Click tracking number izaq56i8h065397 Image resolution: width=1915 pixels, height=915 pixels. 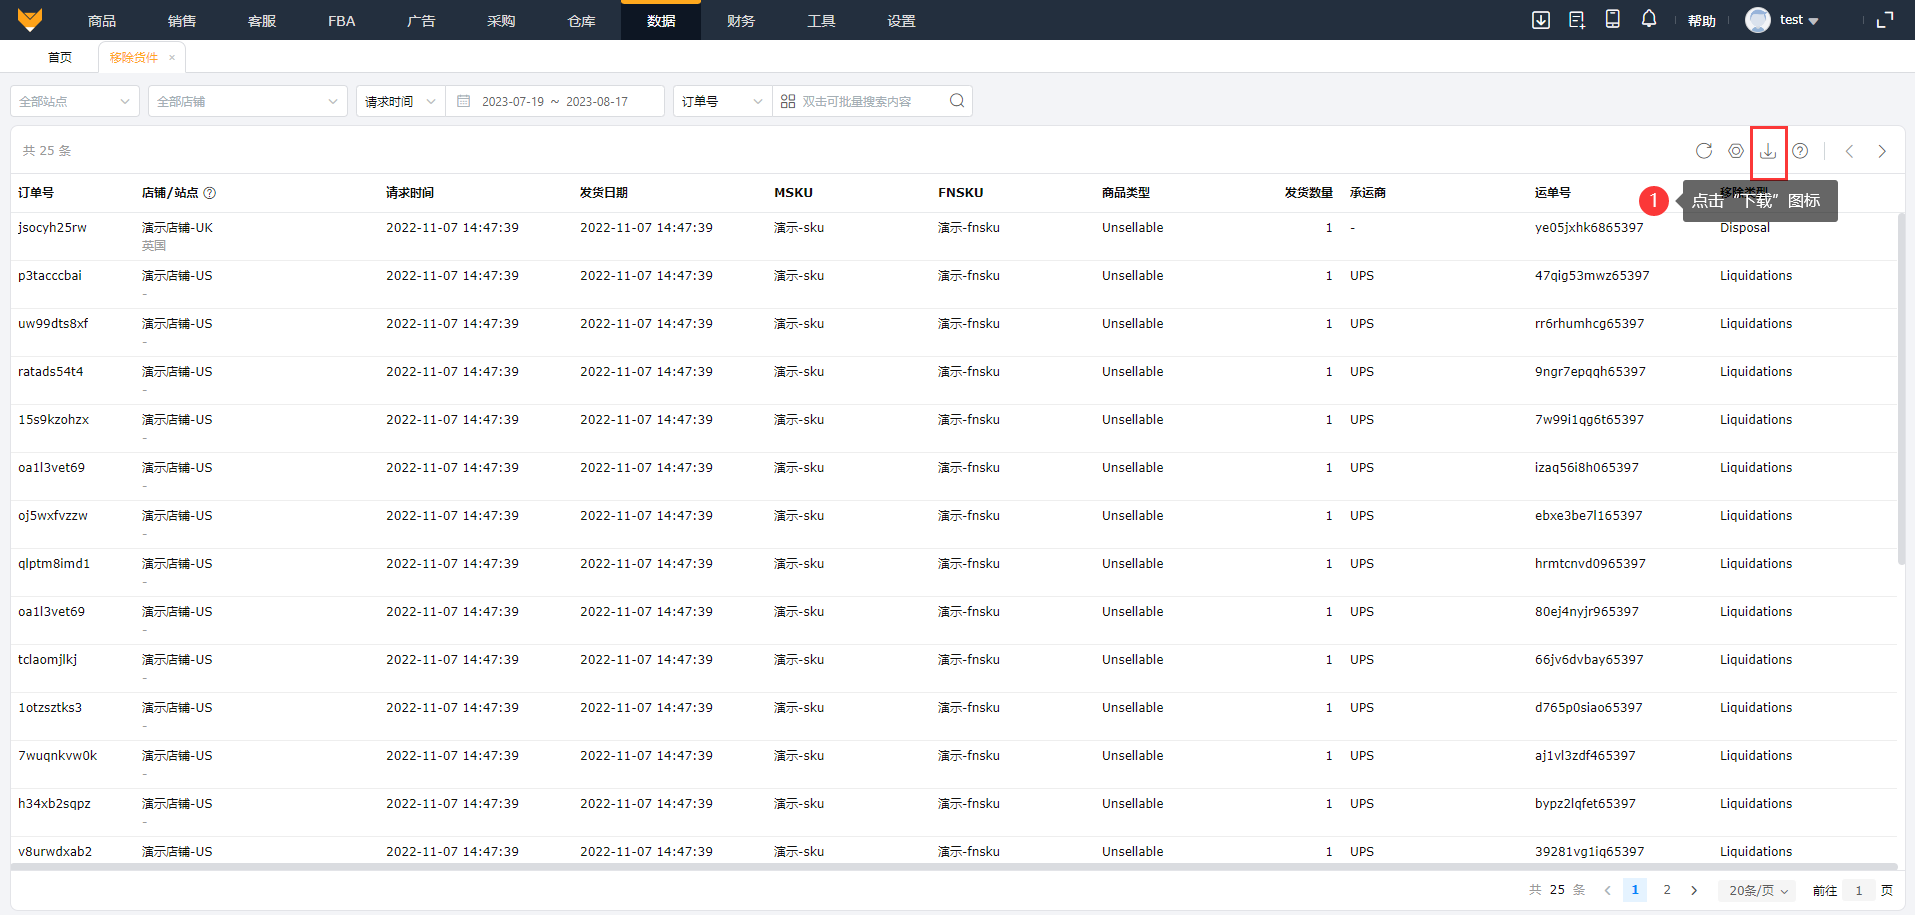(x=1587, y=468)
